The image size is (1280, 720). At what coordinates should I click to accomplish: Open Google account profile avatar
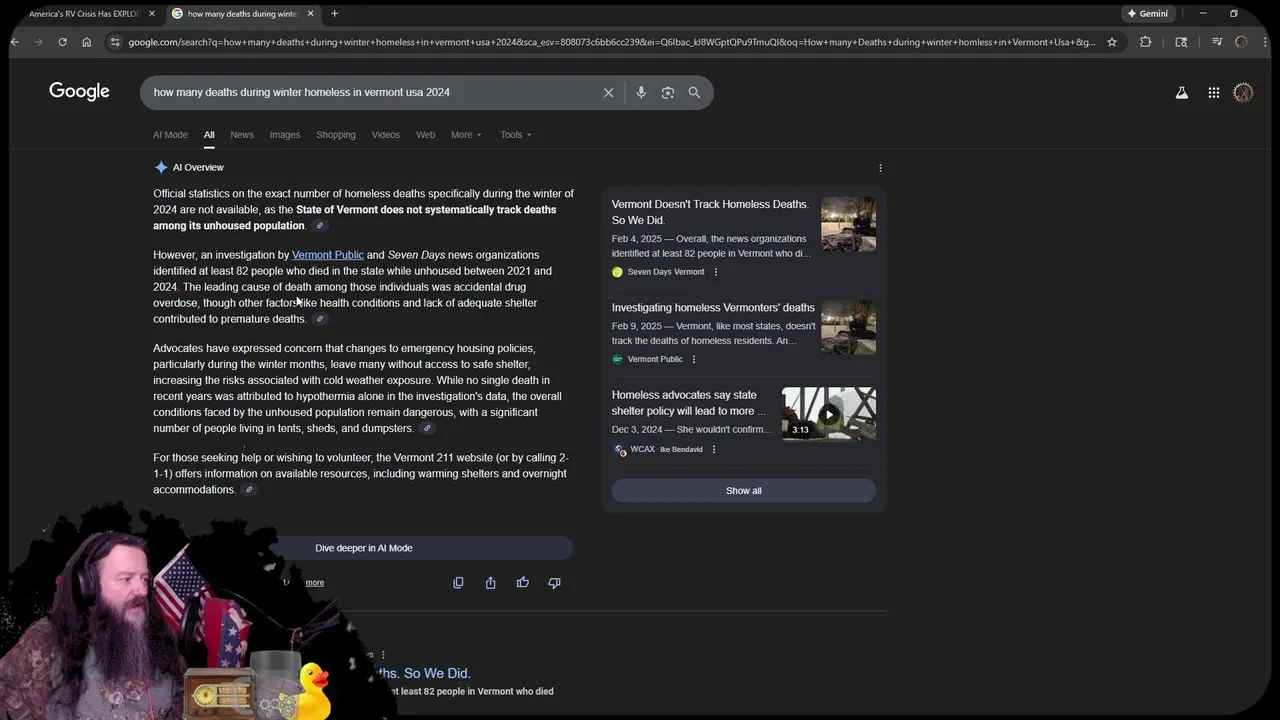tap(1243, 92)
